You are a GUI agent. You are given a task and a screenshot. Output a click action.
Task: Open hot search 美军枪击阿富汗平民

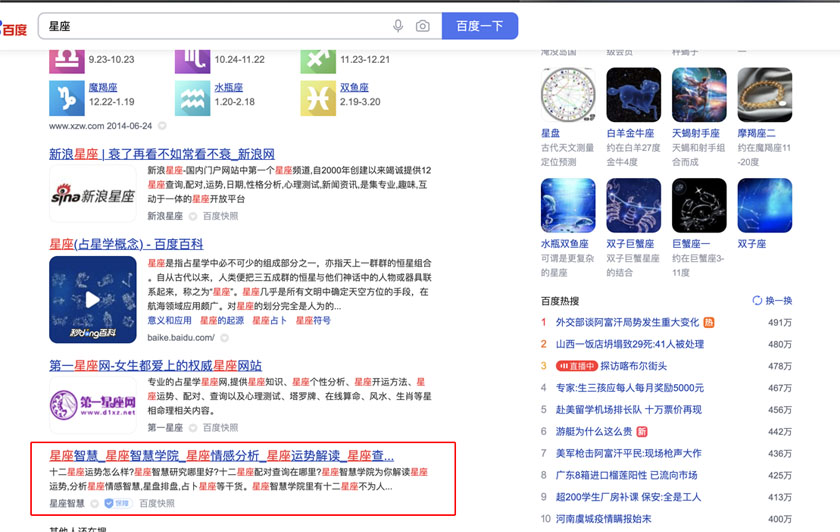(628, 453)
